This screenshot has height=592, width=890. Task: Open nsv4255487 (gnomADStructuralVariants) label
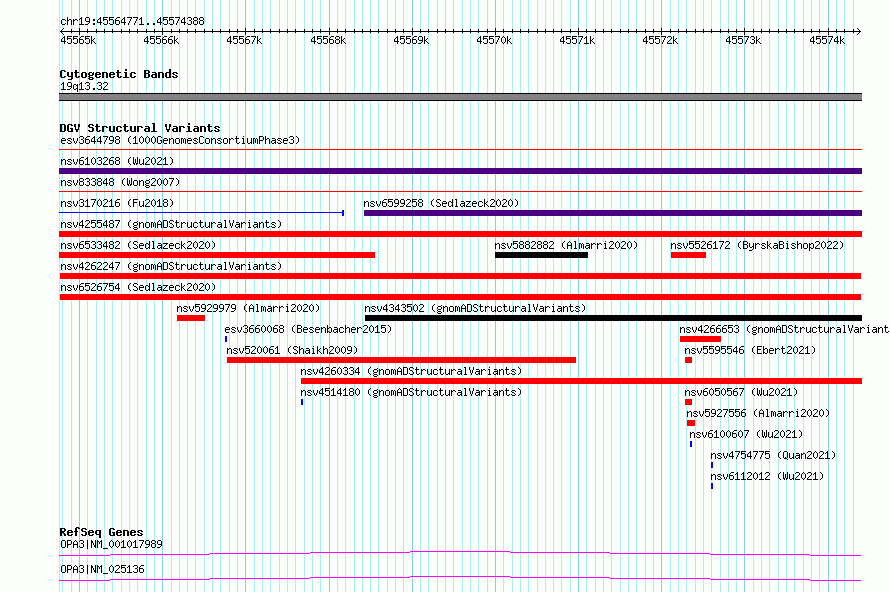[x=171, y=224]
